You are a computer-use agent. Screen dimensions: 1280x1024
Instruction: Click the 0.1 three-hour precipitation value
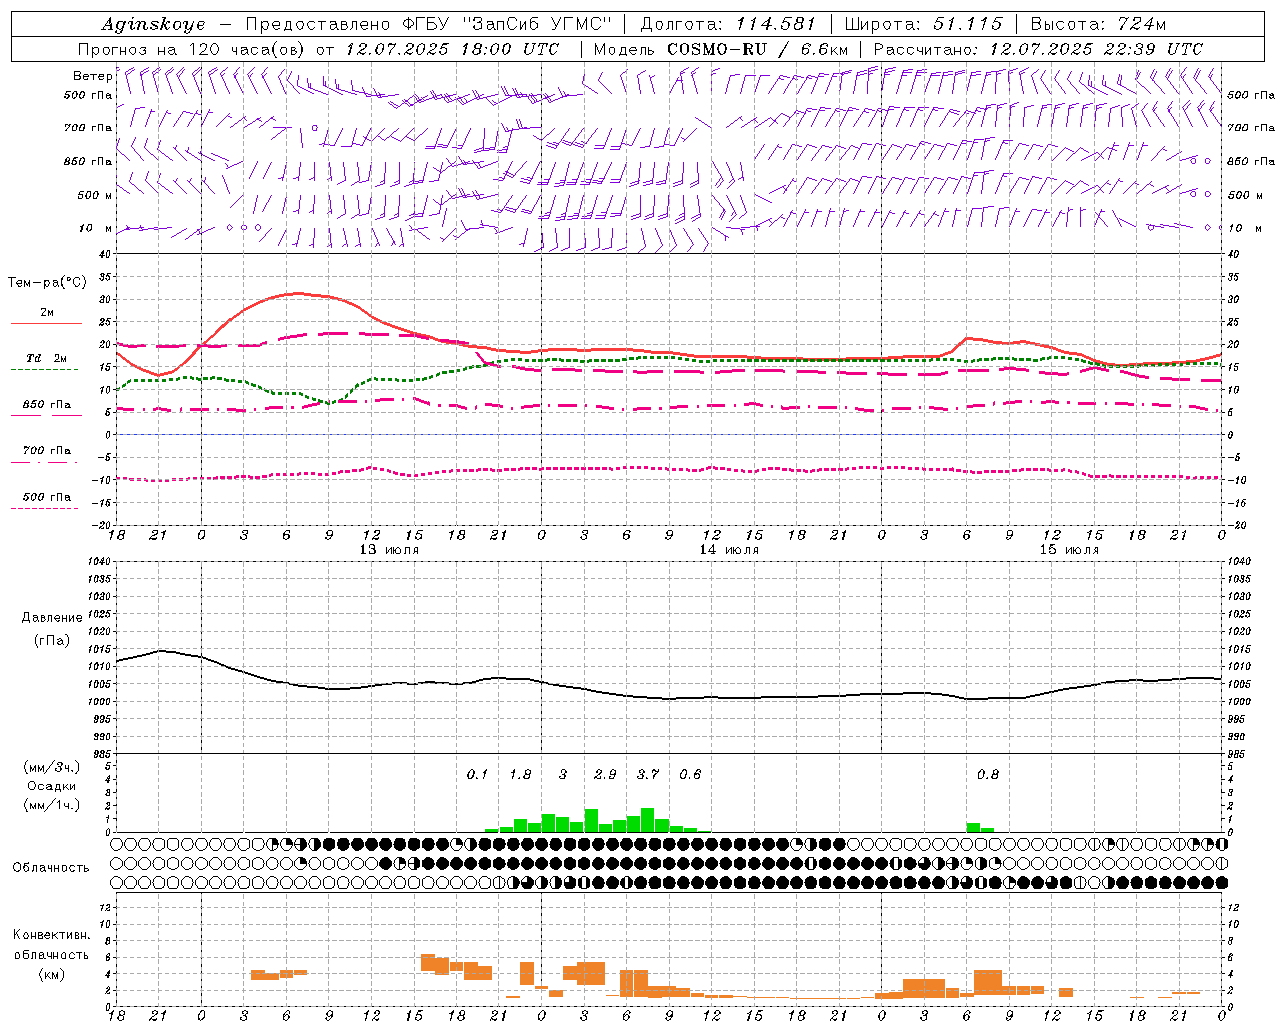[x=477, y=775]
